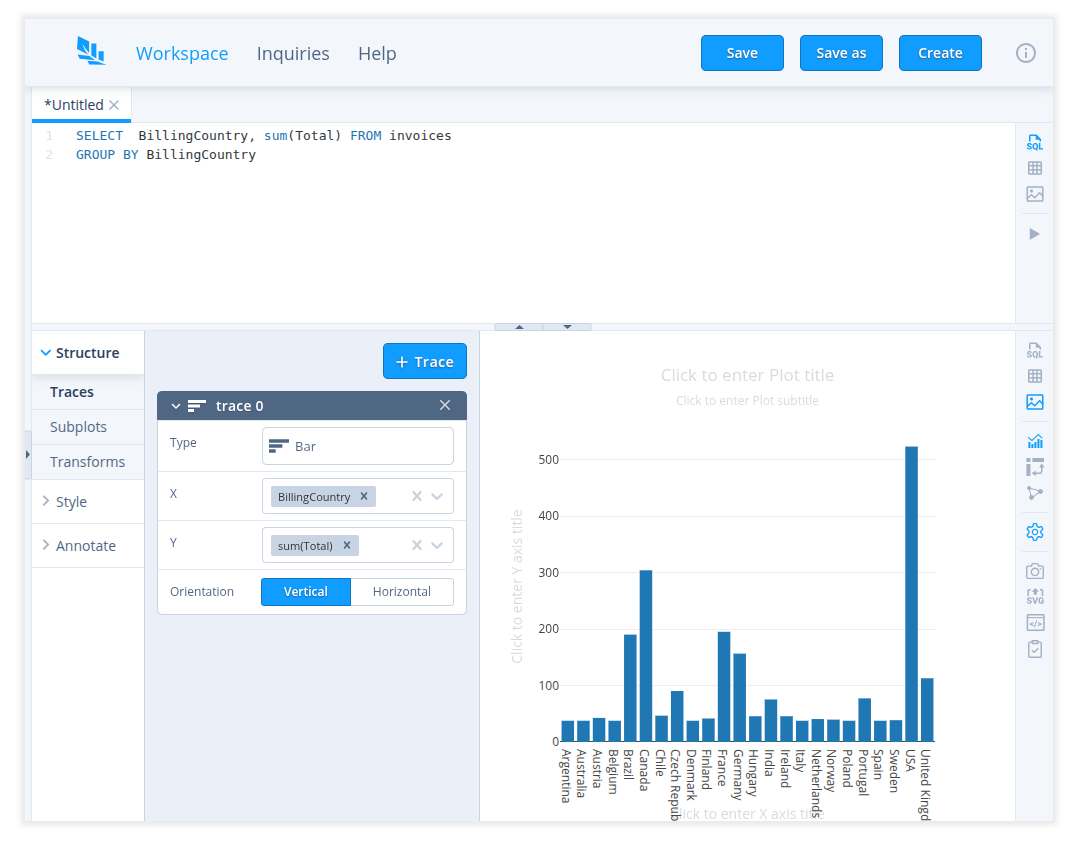Open the Inquiries menu

tap(293, 54)
